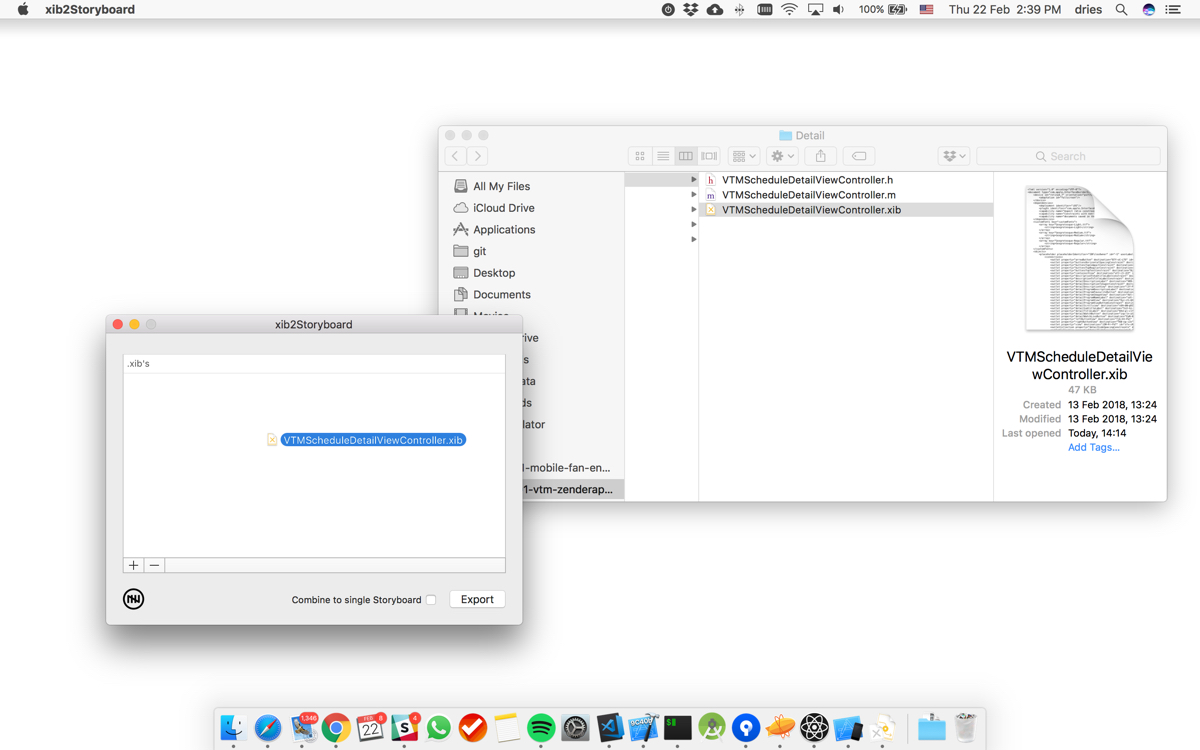Open the dries user menu

click(1088, 9)
